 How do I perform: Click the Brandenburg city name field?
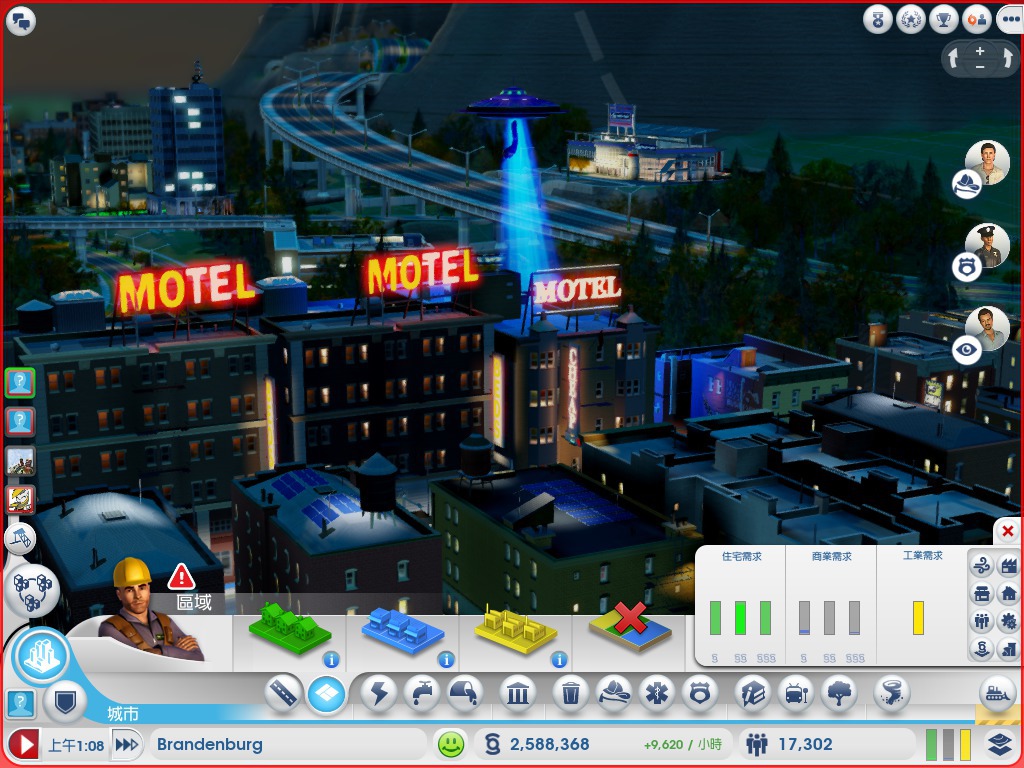click(x=287, y=744)
